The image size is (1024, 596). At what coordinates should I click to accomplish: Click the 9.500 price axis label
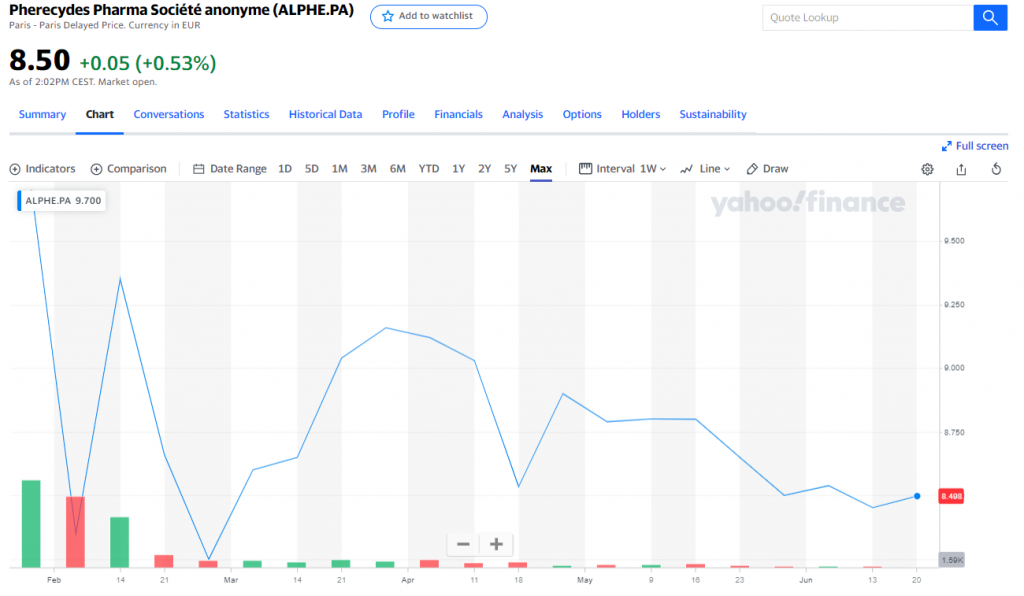click(954, 241)
